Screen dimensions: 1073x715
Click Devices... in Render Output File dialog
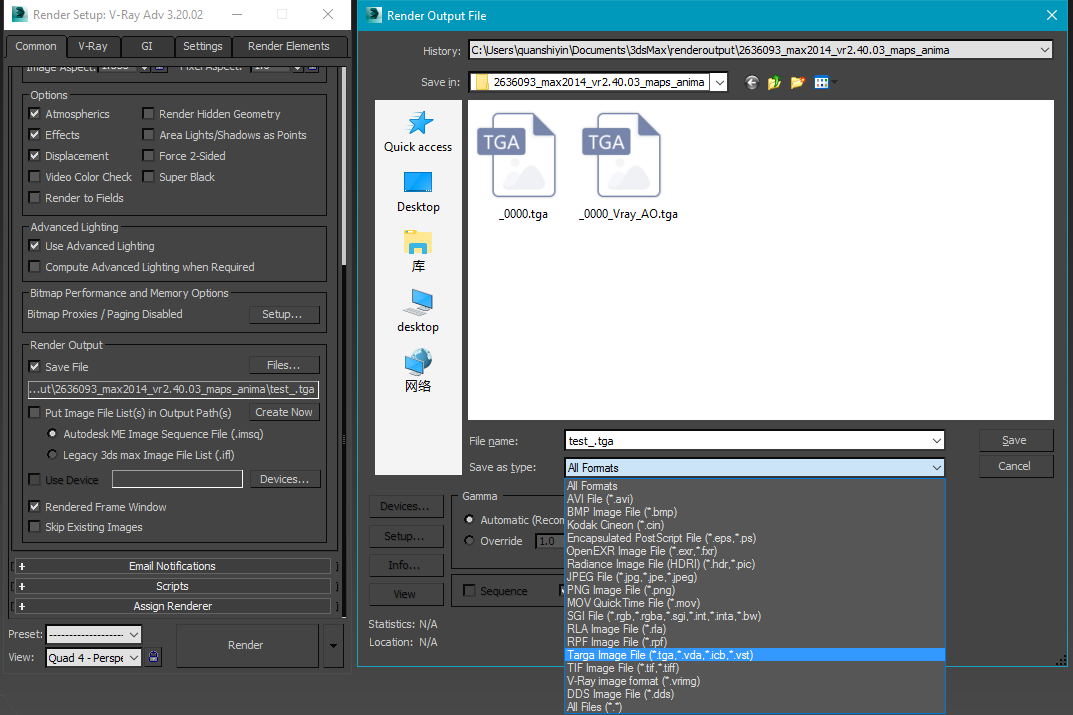pyautogui.click(x=406, y=506)
